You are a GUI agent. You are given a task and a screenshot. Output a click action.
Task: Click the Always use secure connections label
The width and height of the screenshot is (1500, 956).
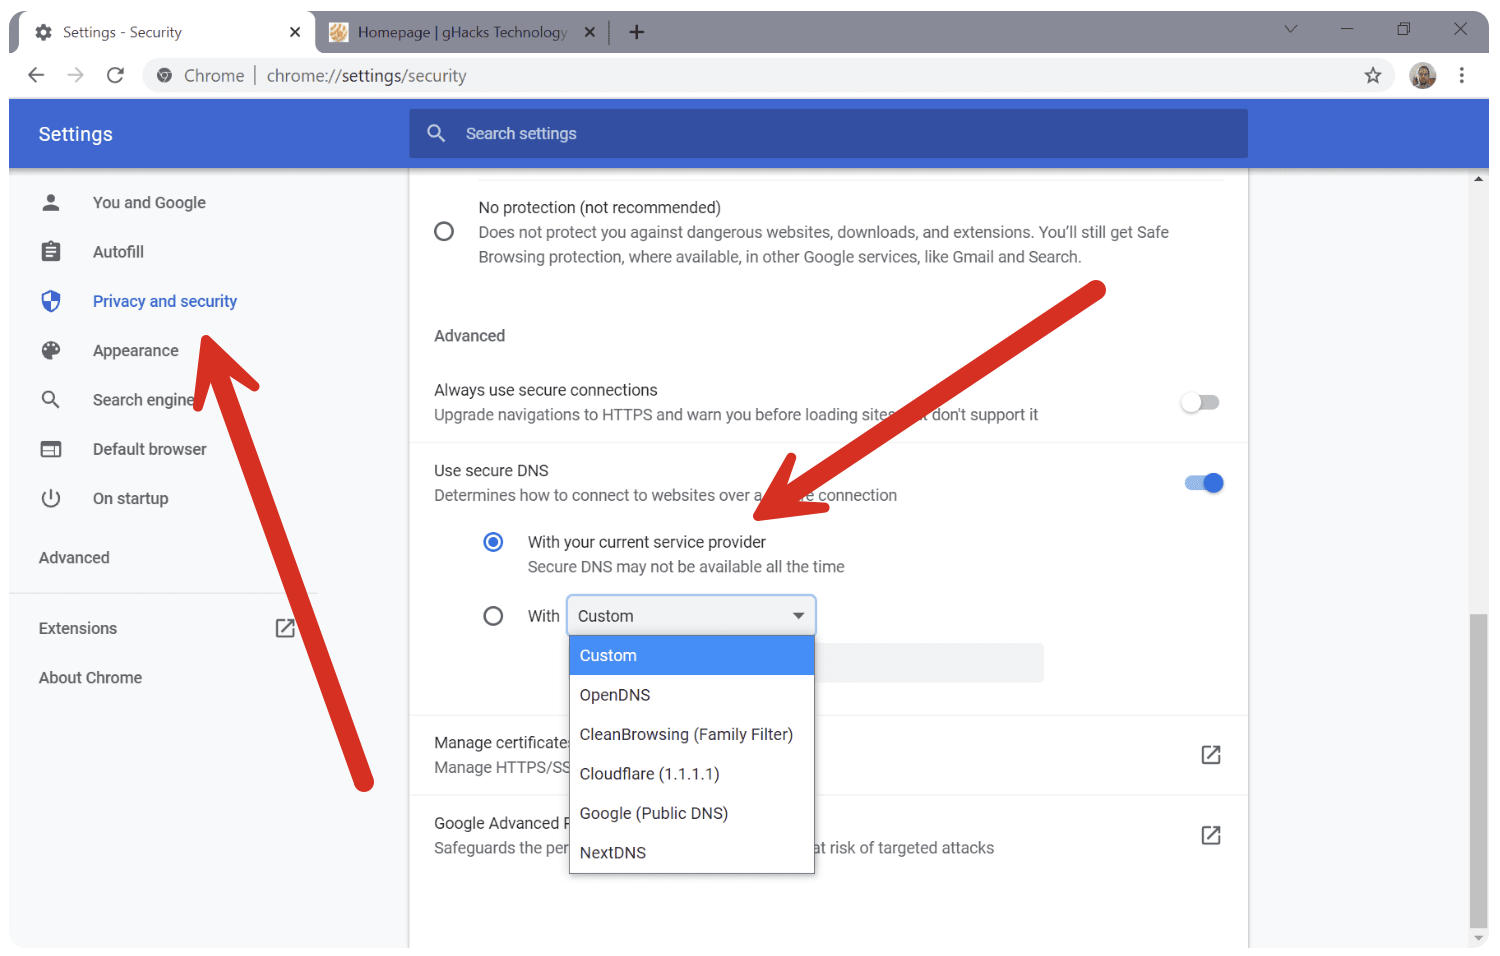(546, 390)
